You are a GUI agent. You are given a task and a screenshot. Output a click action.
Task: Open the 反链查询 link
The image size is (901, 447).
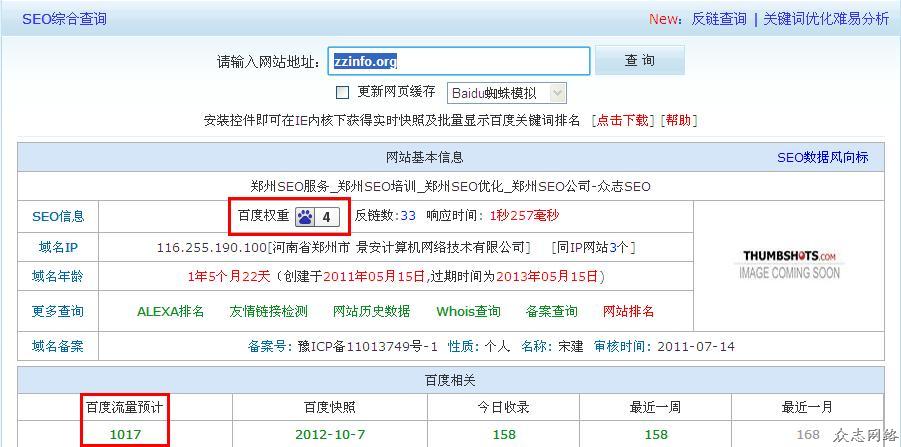click(x=719, y=19)
